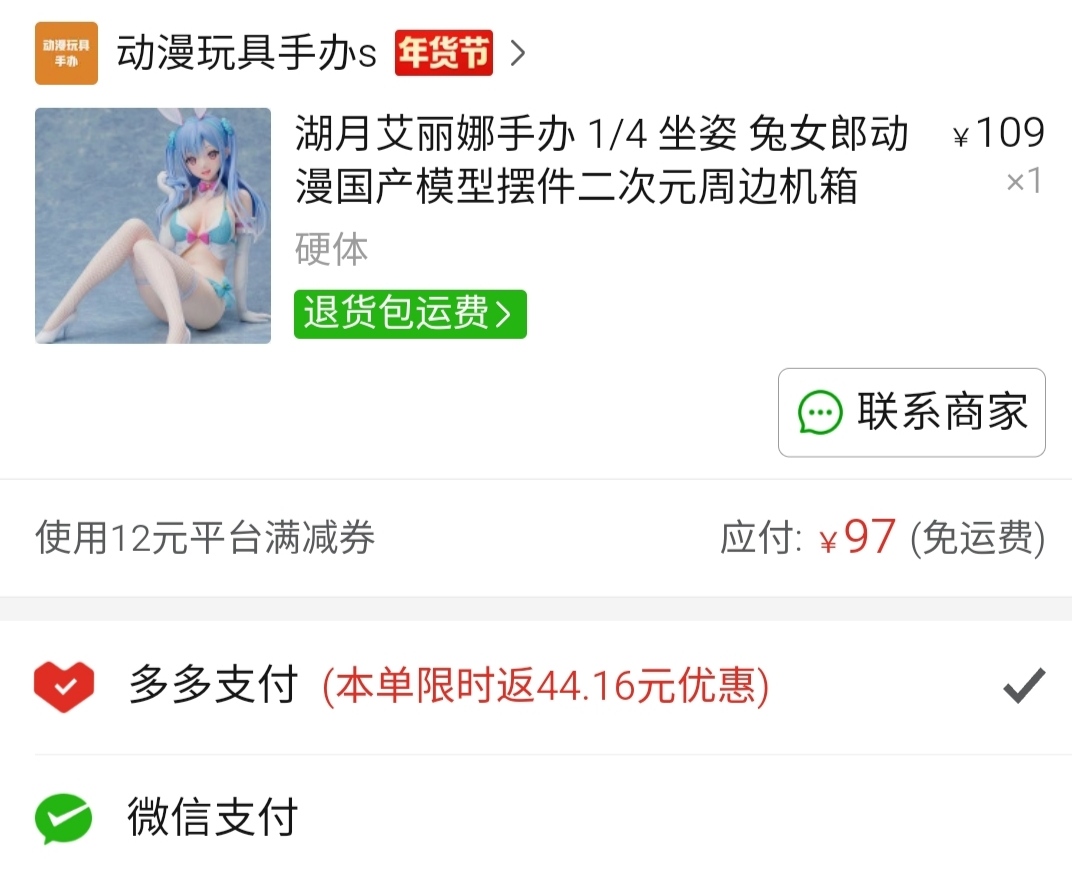Tap the ¥97 payable amount
1072x876 pixels.
(x=857, y=537)
